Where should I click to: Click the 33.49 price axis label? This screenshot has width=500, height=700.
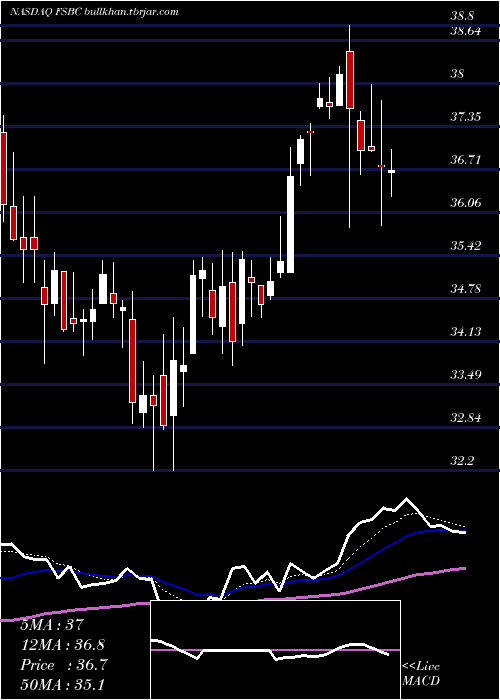(x=465, y=375)
